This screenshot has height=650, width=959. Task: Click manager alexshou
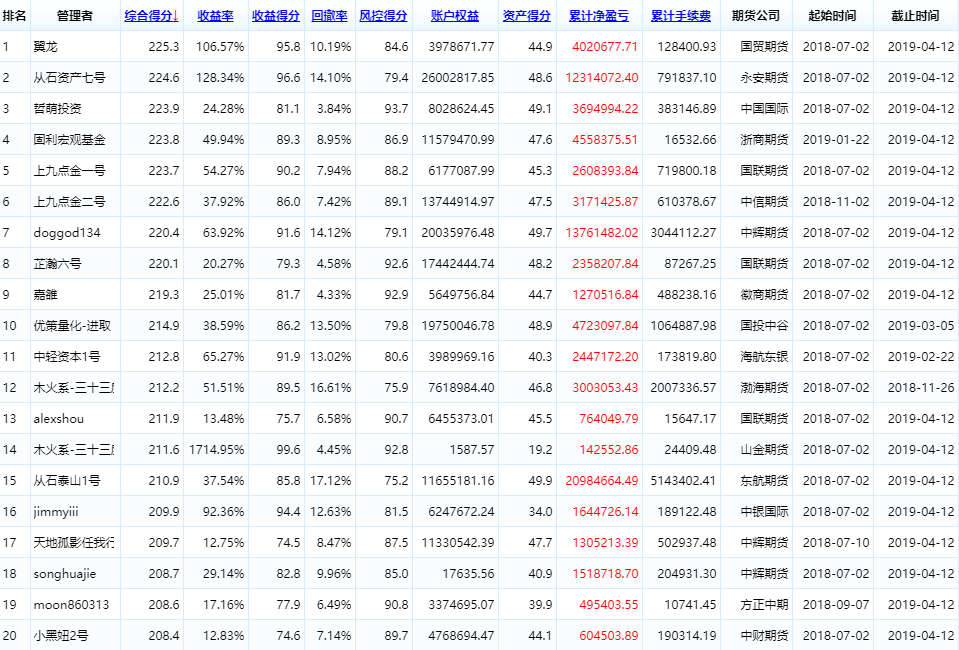point(59,419)
